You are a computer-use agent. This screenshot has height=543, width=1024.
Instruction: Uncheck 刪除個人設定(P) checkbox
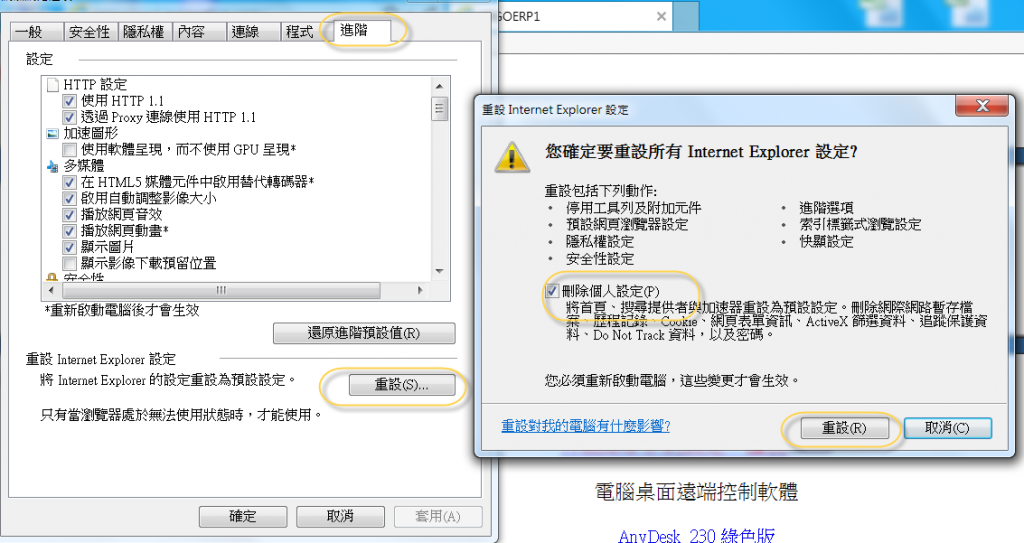point(552,291)
